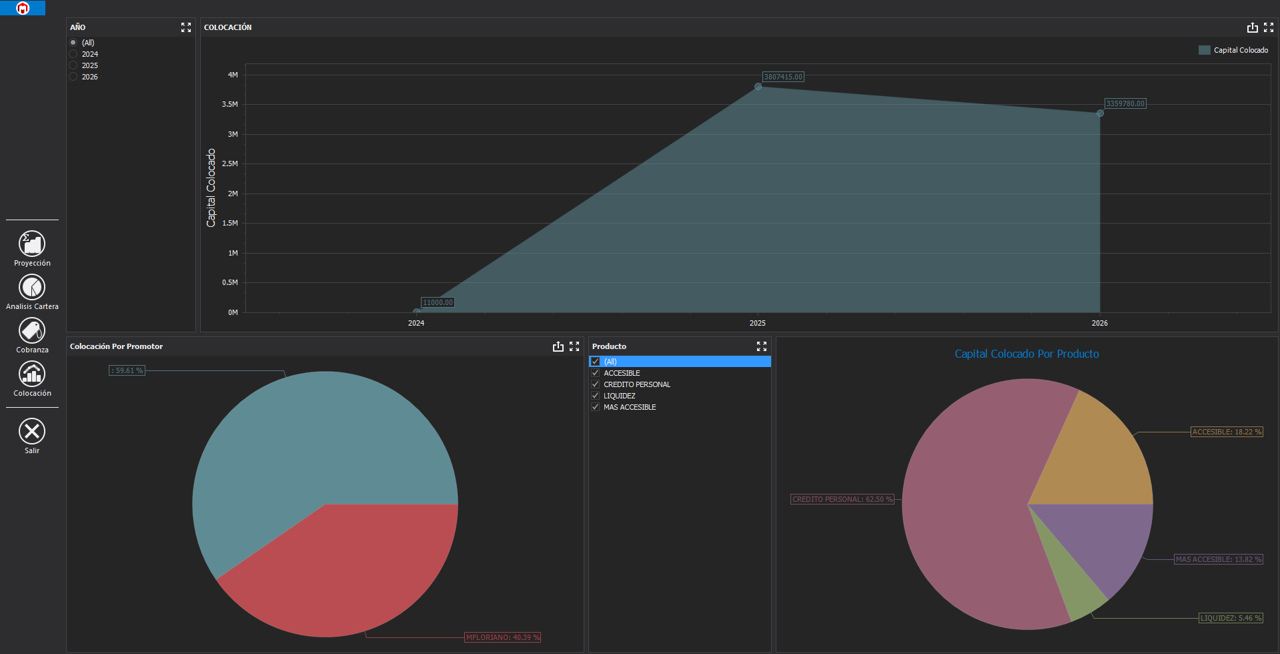This screenshot has height=654, width=1280.
Task: Maximize the COLOCACIÓN chart panel
Action: [x=1268, y=28]
